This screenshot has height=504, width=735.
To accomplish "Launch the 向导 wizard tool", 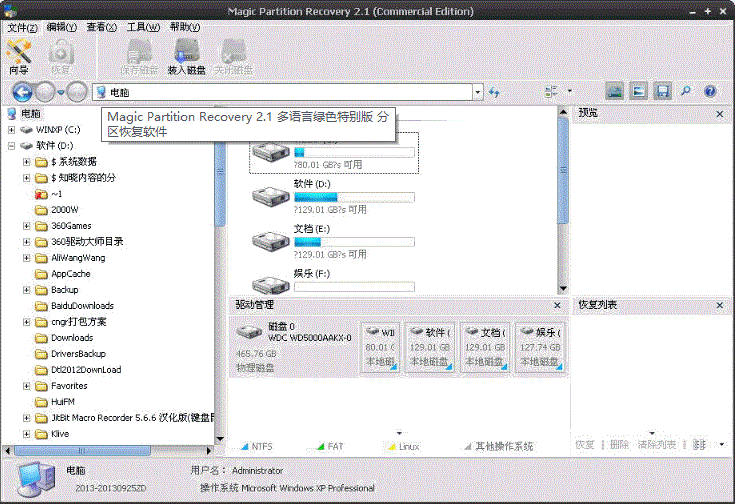I will (19, 57).
